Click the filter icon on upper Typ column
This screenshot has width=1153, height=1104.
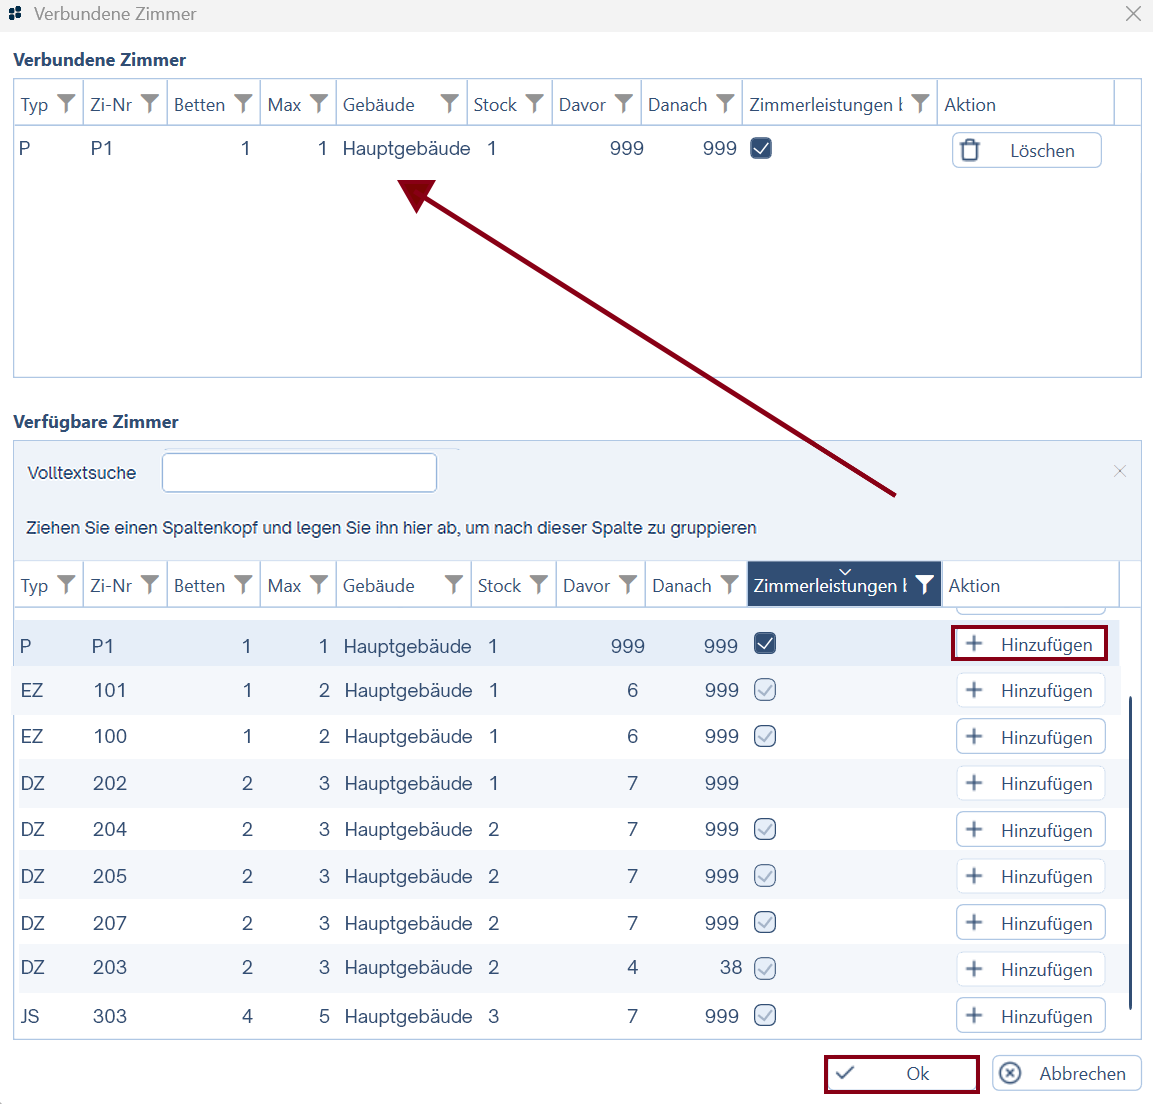[66, 104]
